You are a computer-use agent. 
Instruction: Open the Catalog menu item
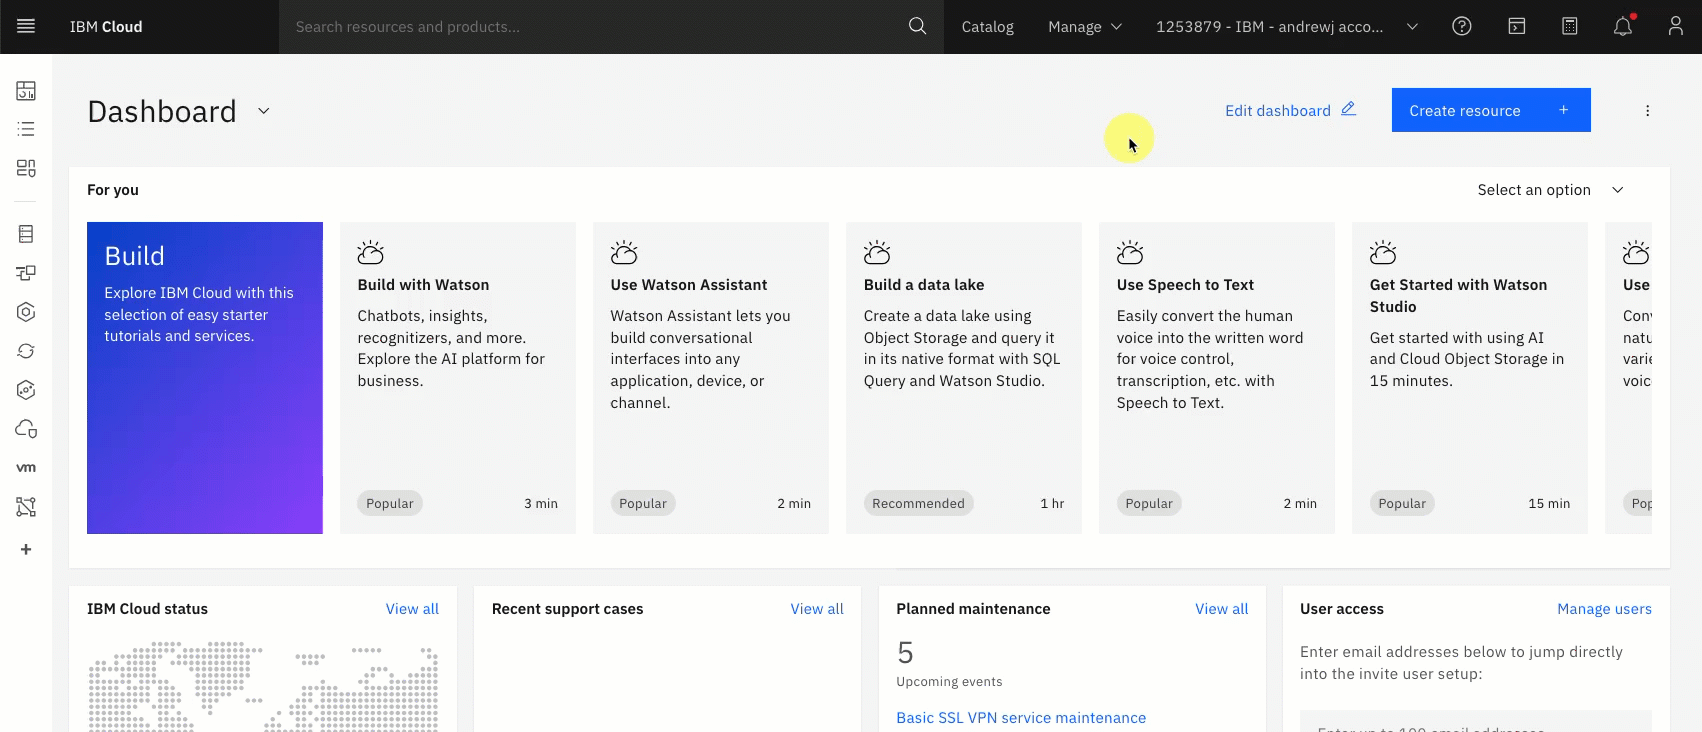pyautogui.click(x=988, y=27)
